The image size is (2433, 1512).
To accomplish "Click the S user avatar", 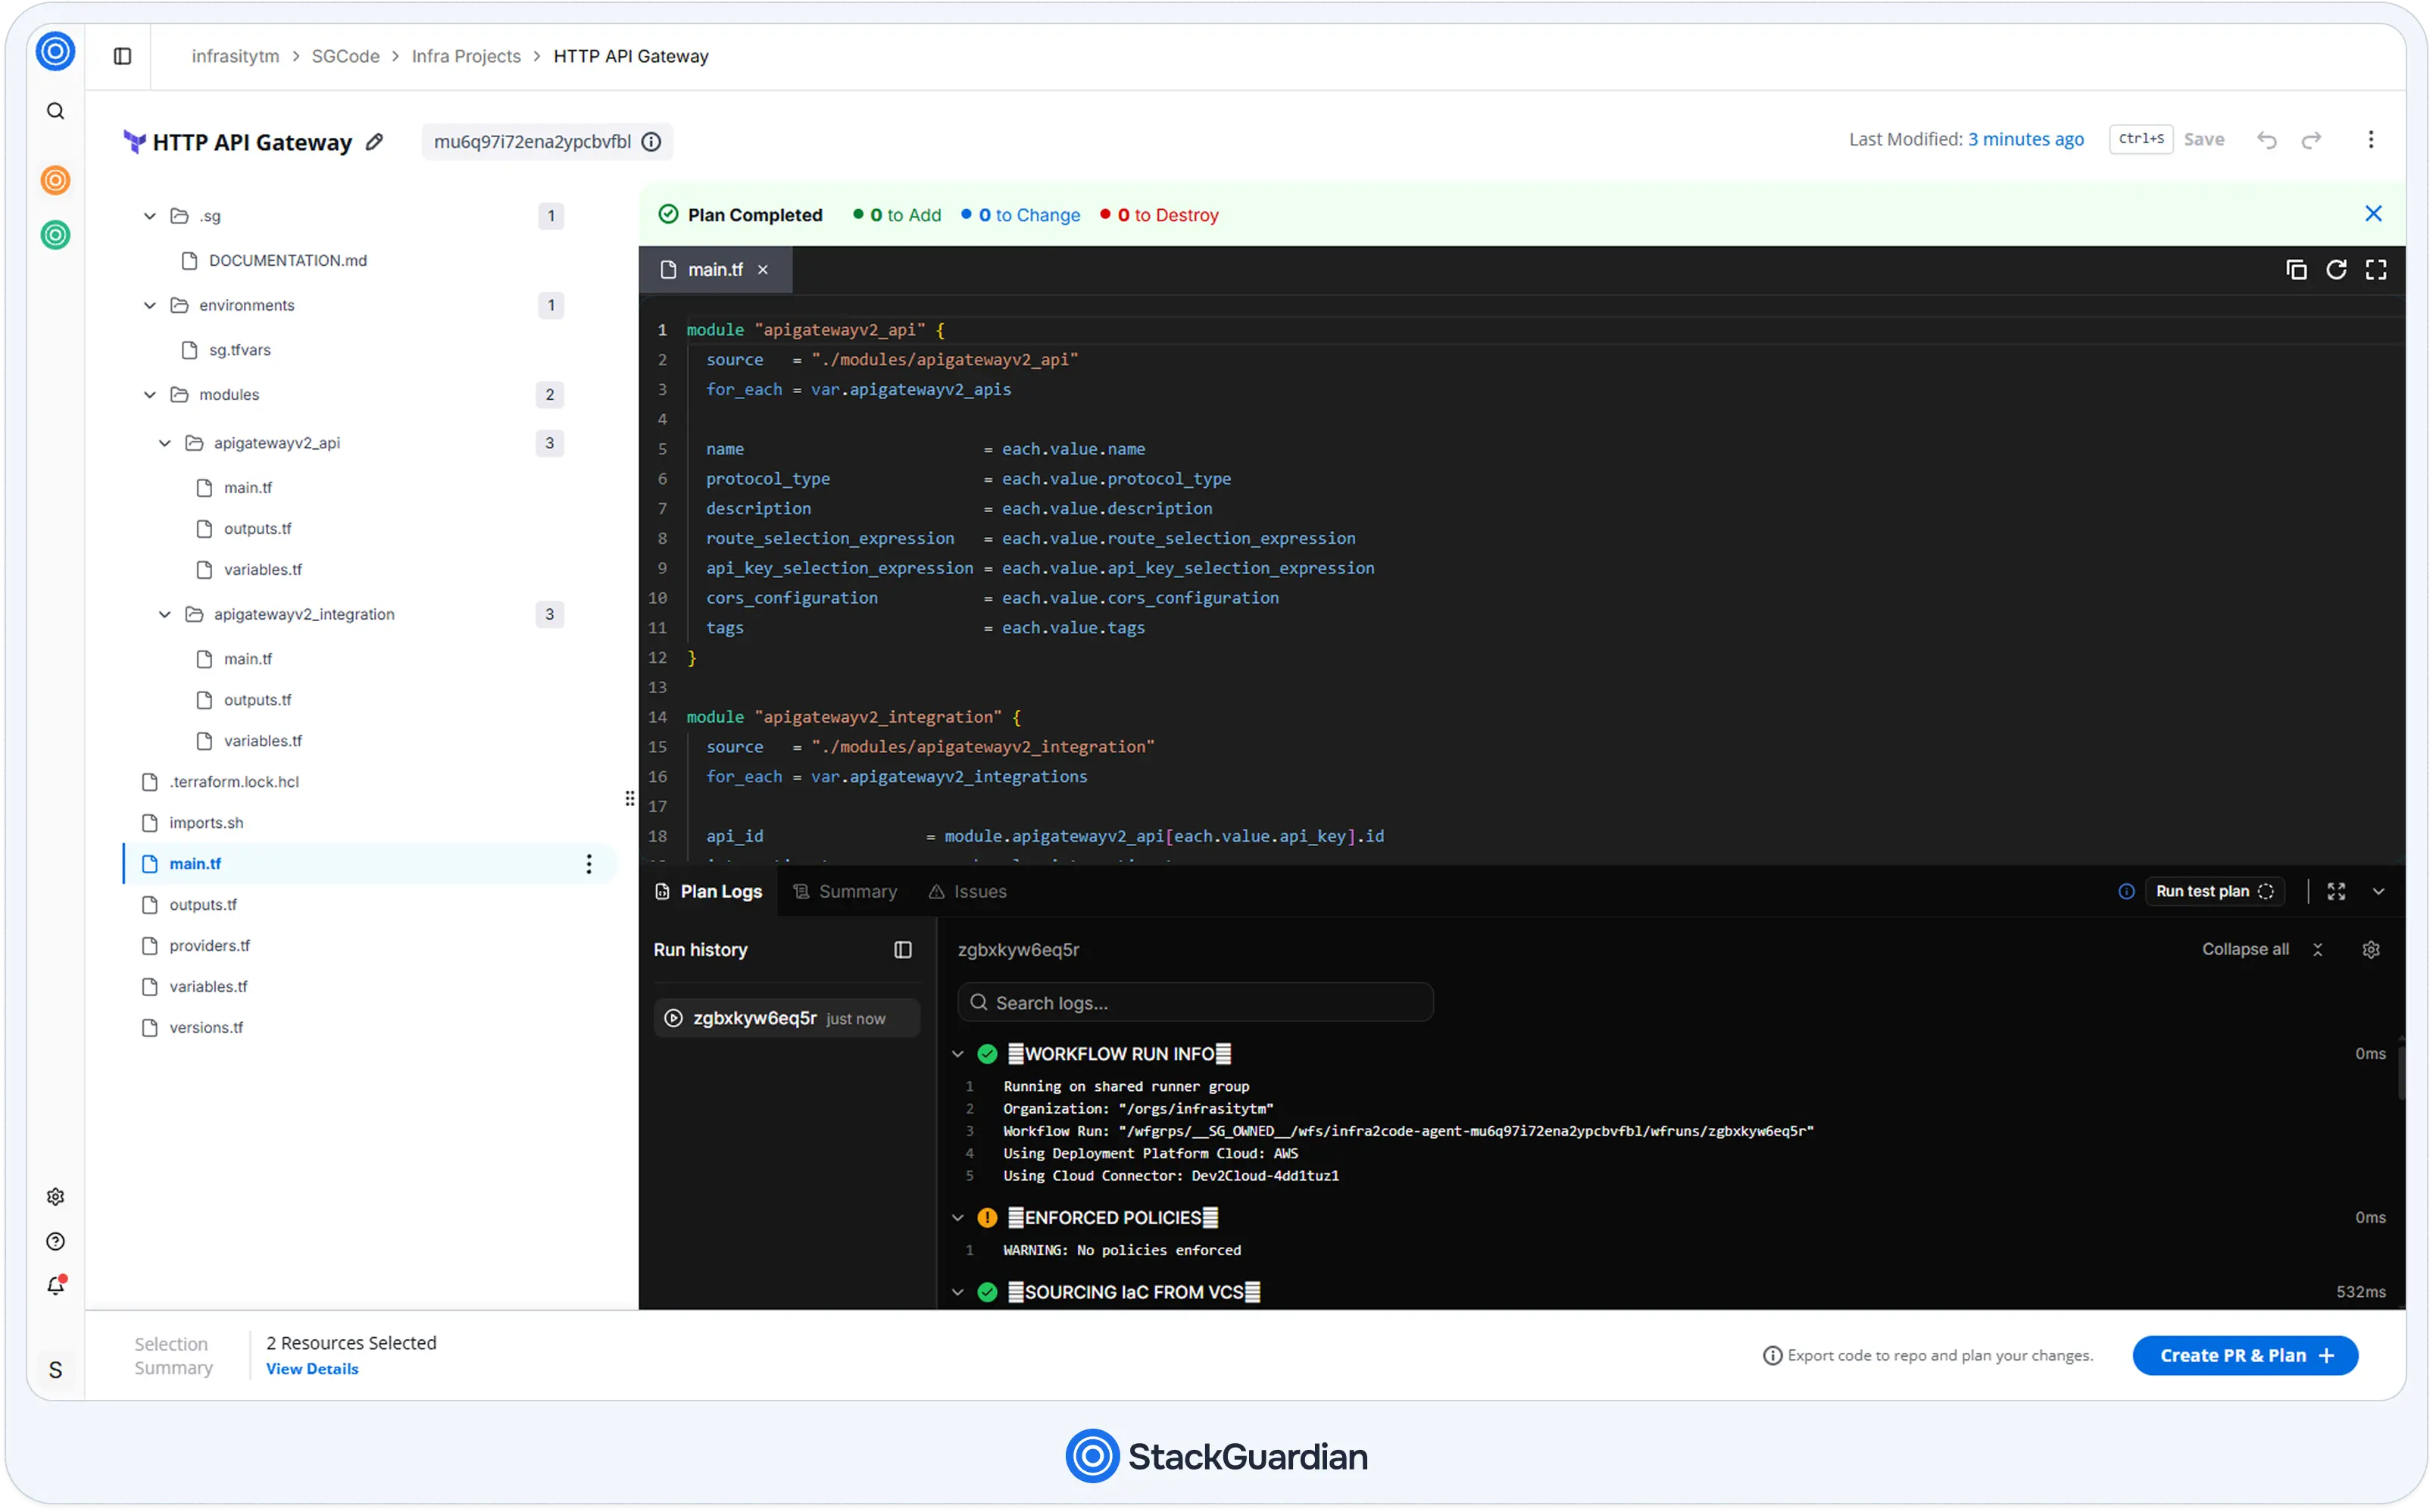I will pos(55,1370).
